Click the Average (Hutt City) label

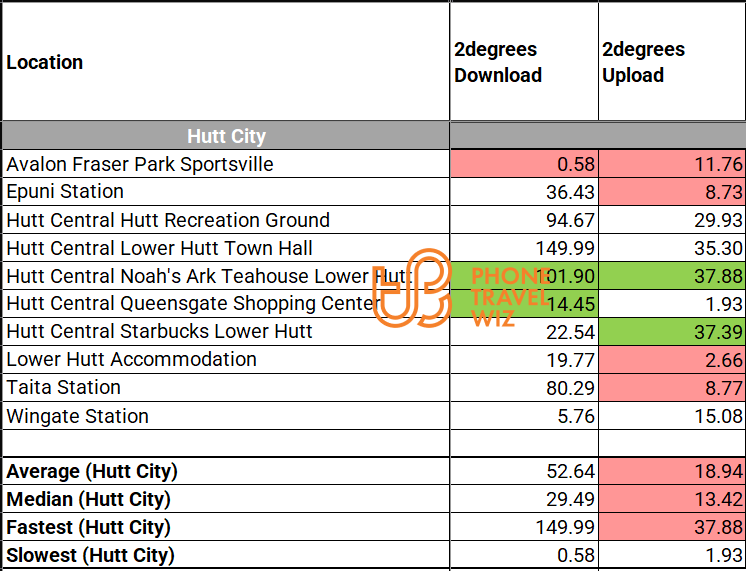225,471
